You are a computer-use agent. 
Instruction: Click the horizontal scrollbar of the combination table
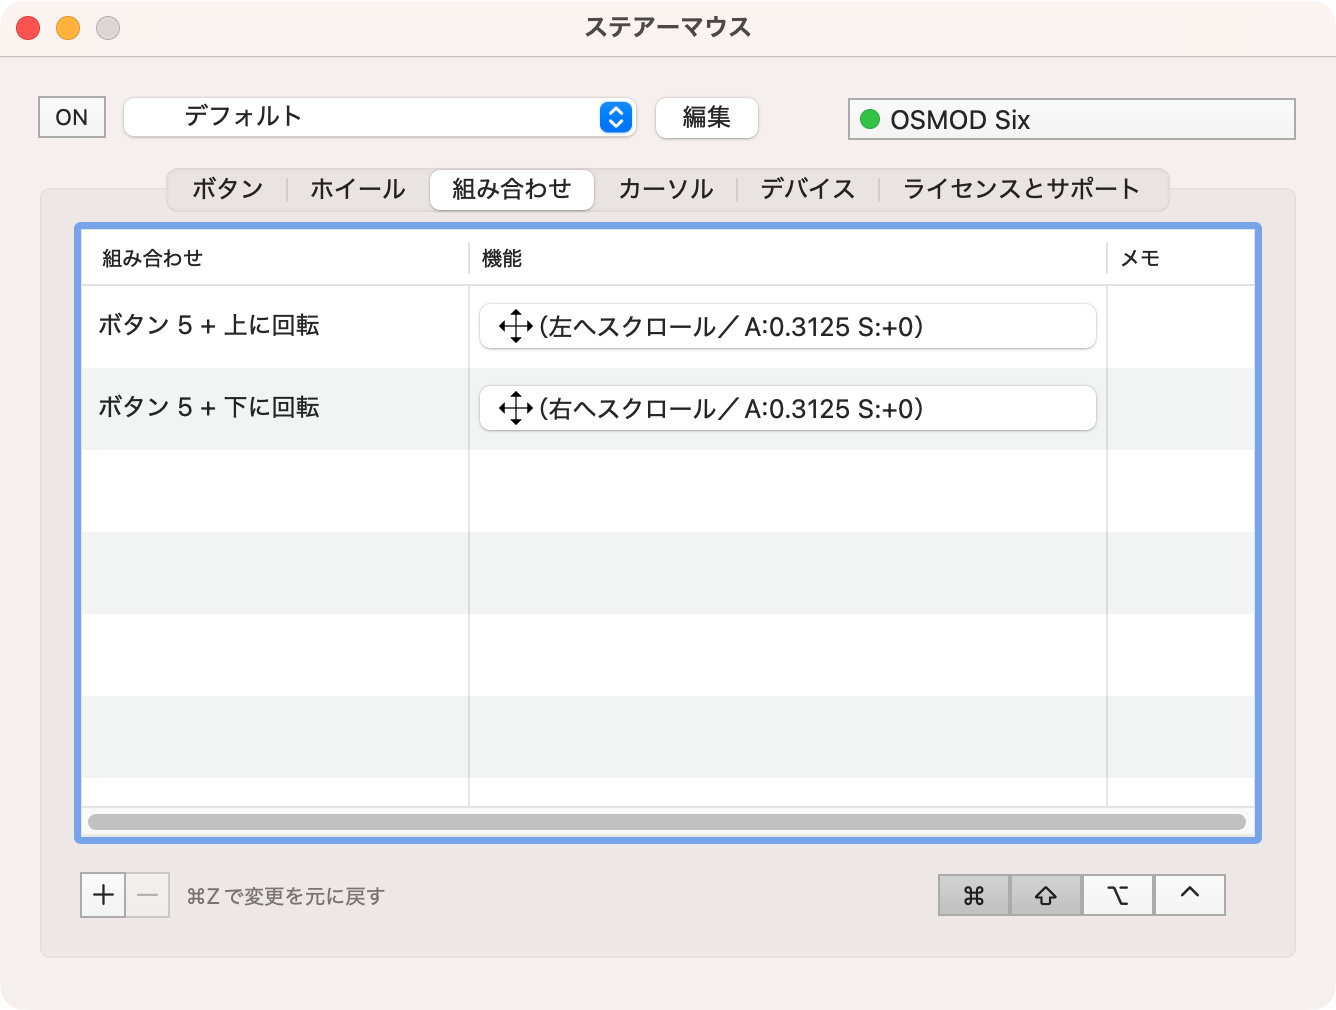point(667,822)
